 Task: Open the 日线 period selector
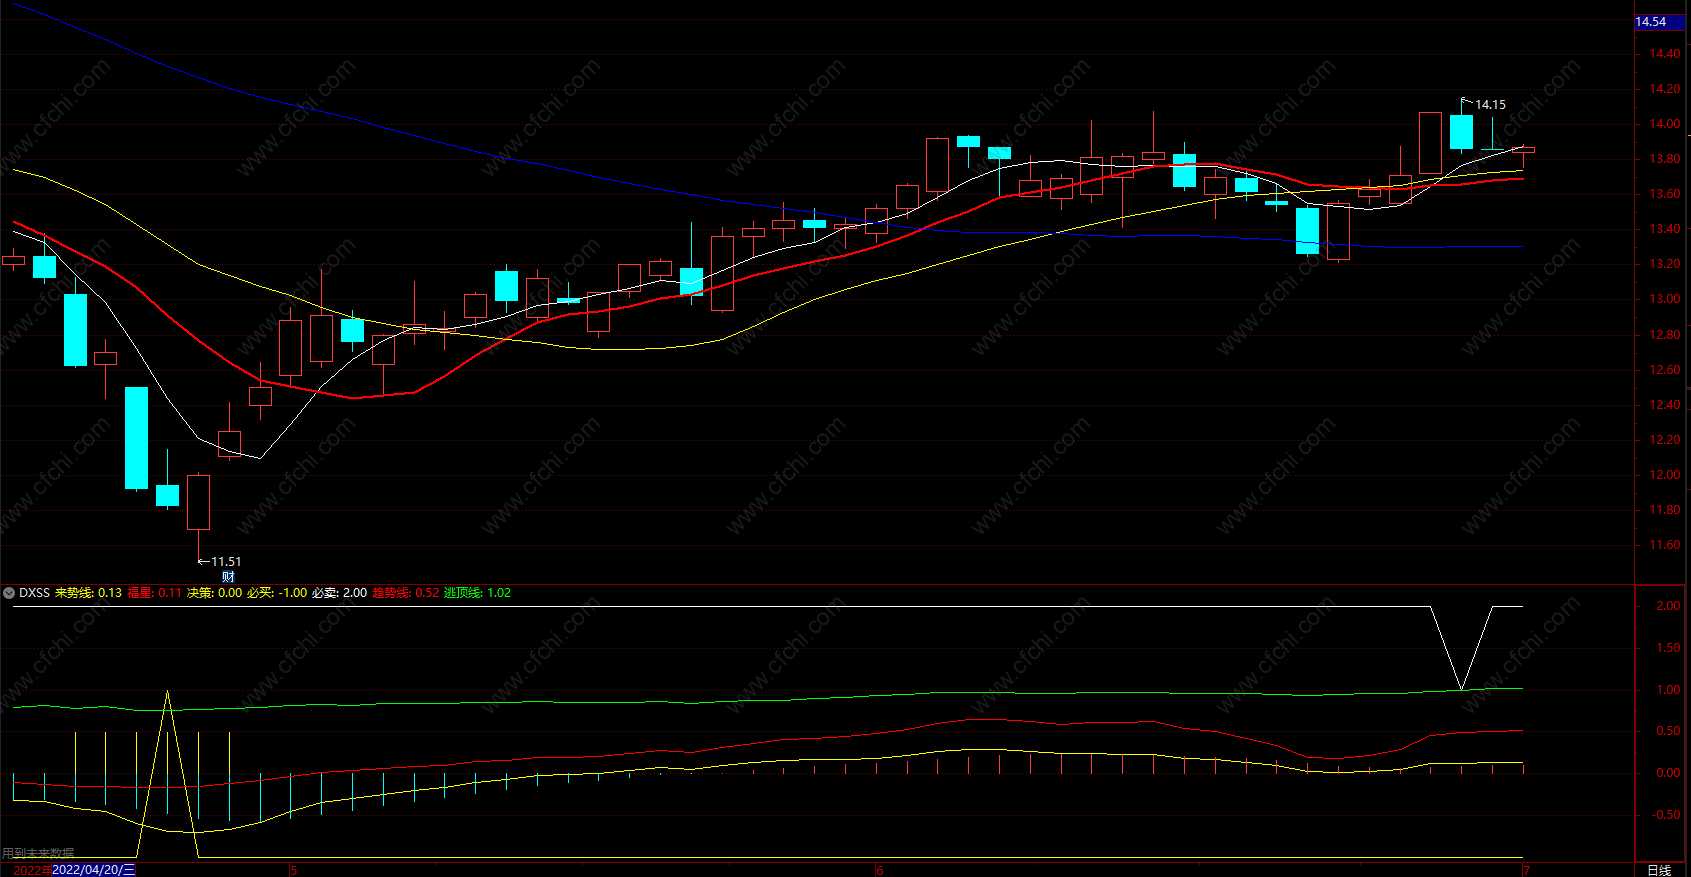pos(1659,870)
